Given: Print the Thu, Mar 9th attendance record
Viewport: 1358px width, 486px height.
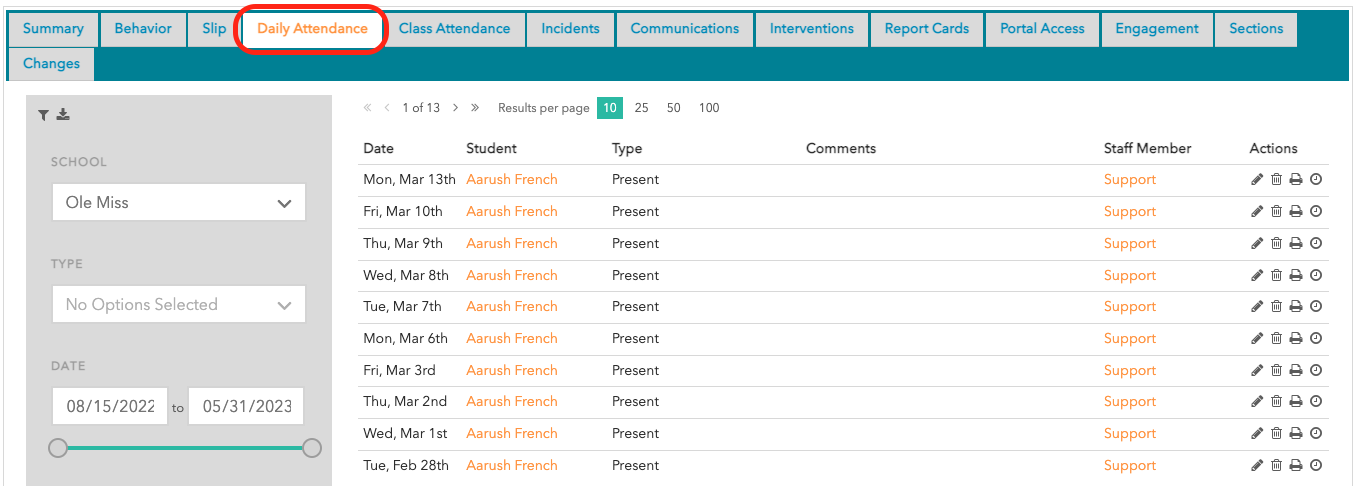Looking at the screenshot, I should coord(1296,244).
